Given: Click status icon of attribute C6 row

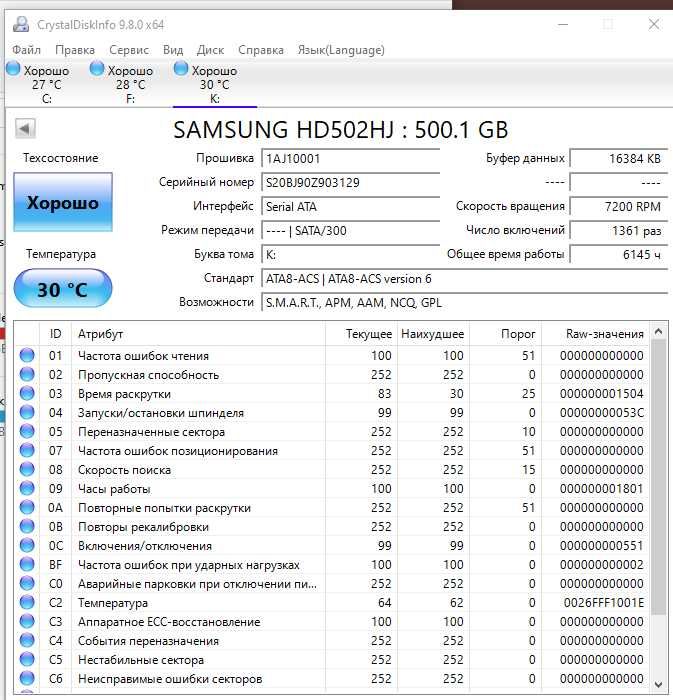Looking at the screenshot, I should coord(27,678).
